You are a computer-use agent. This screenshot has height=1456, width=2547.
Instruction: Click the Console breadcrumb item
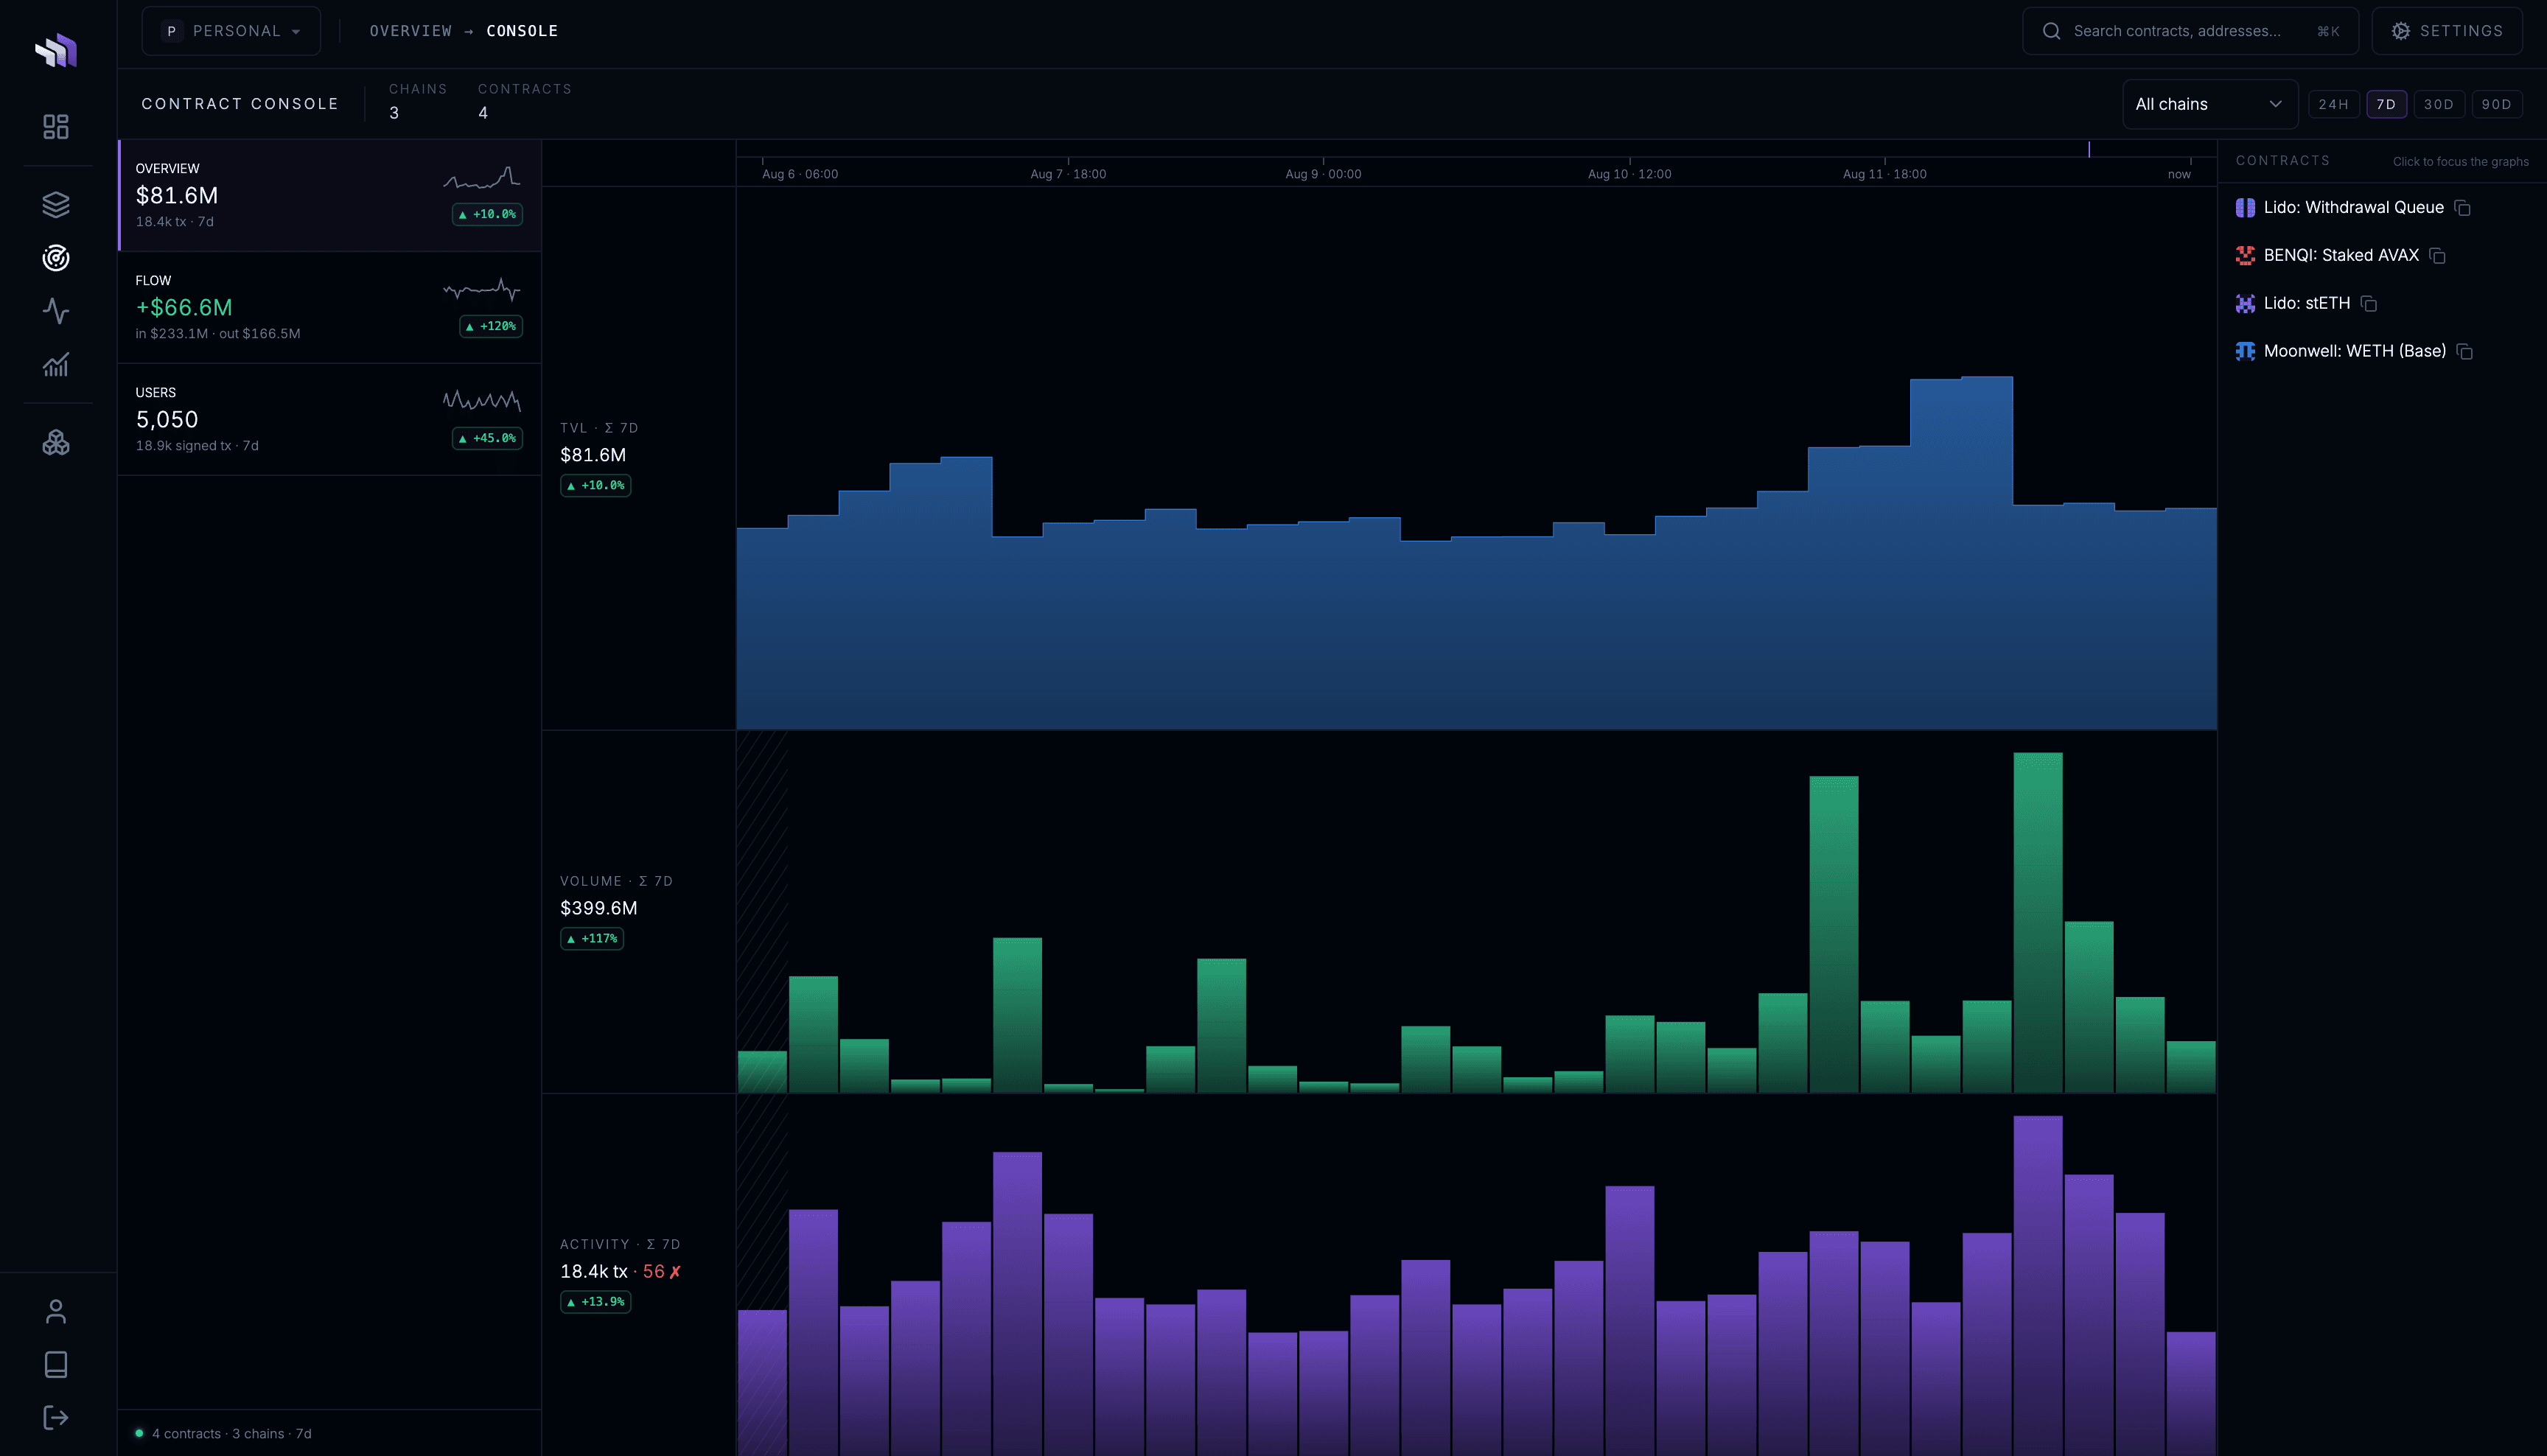[x=522, y=31]
